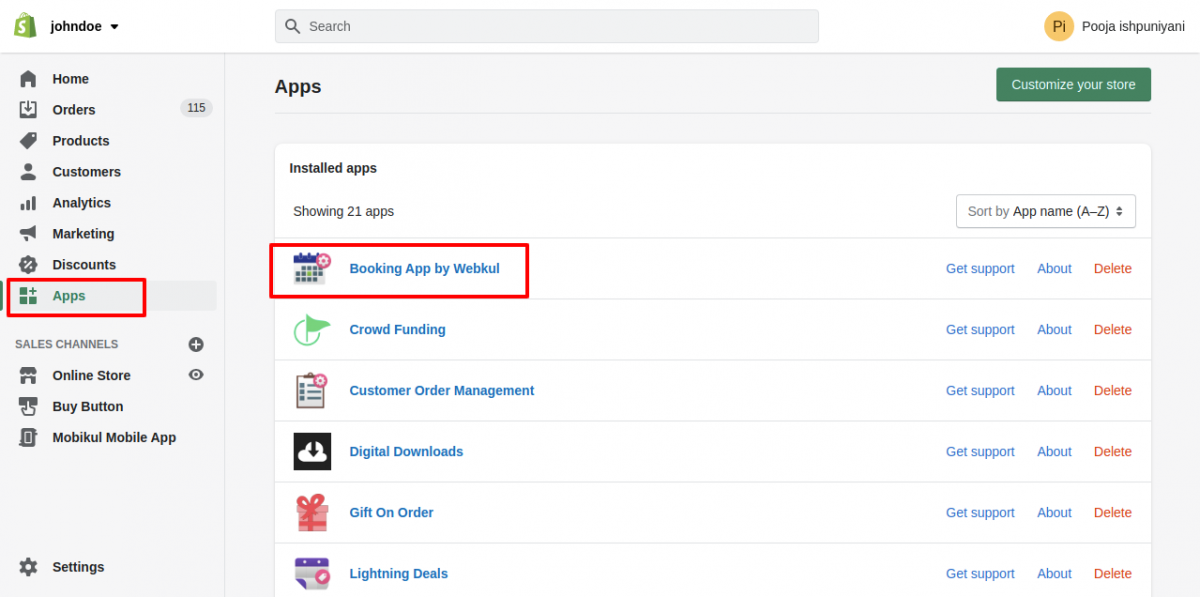Click the Pi avatar for Pooja ishpuniyani
1200x597 pixels.
tap(1058, 26)
